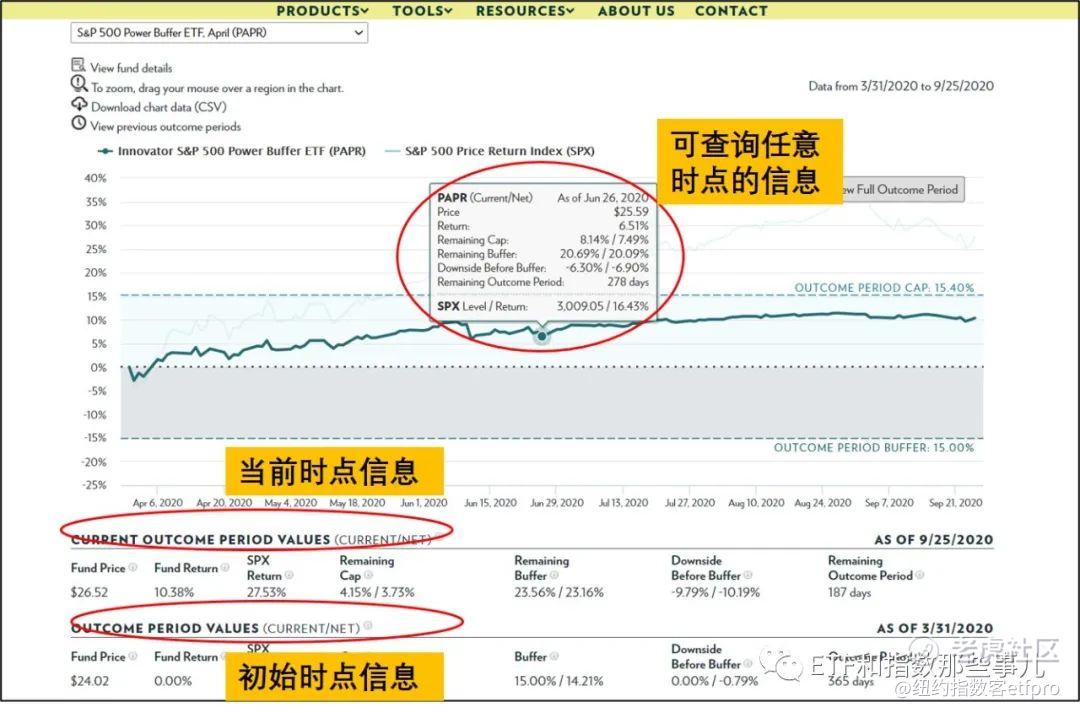
Task: Click the fund details document icon
Action: (x=78, y=65)
